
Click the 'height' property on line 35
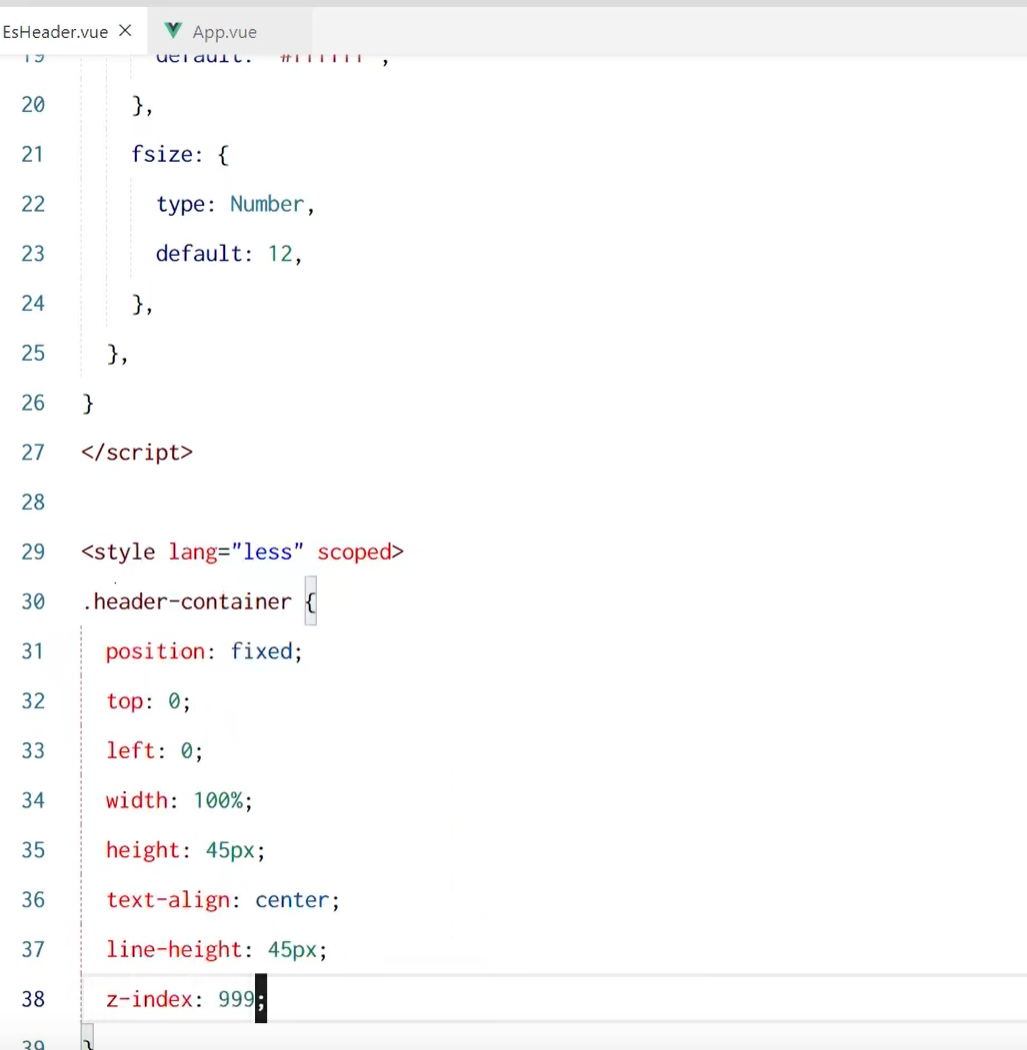(143, 850)
